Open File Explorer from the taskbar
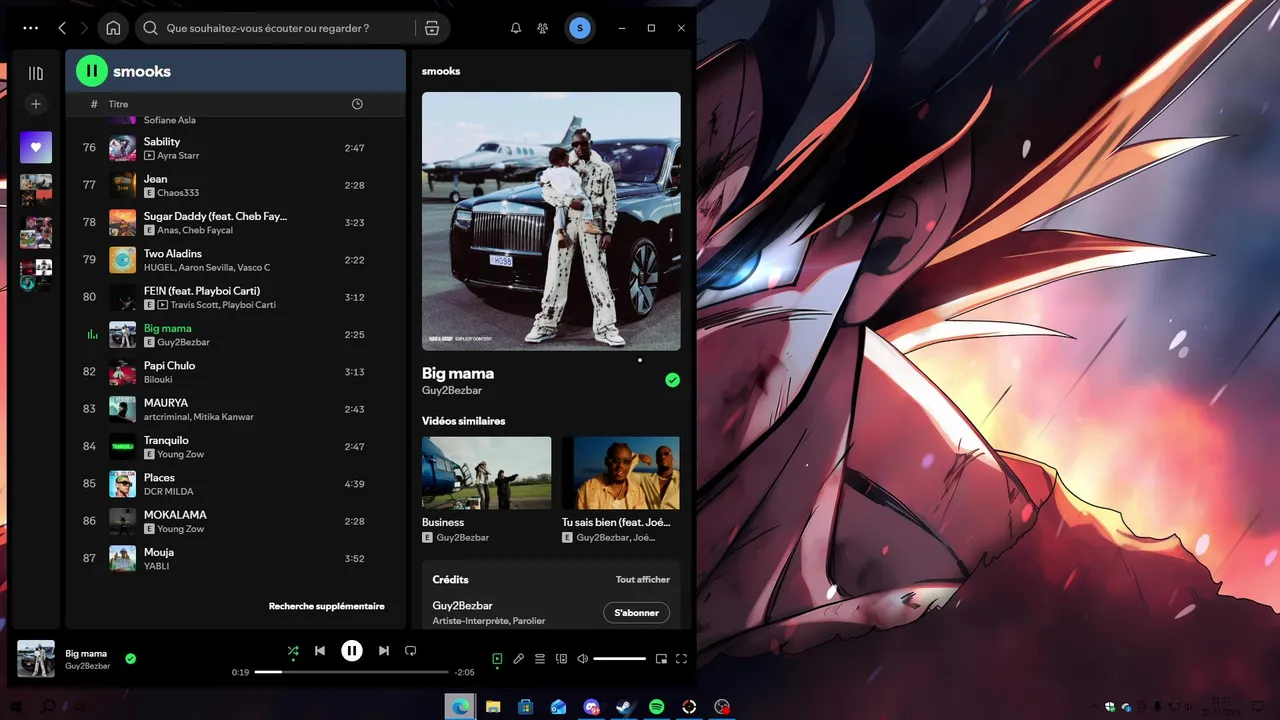The width and height of the screenshot is (1280, 720). 493,706
